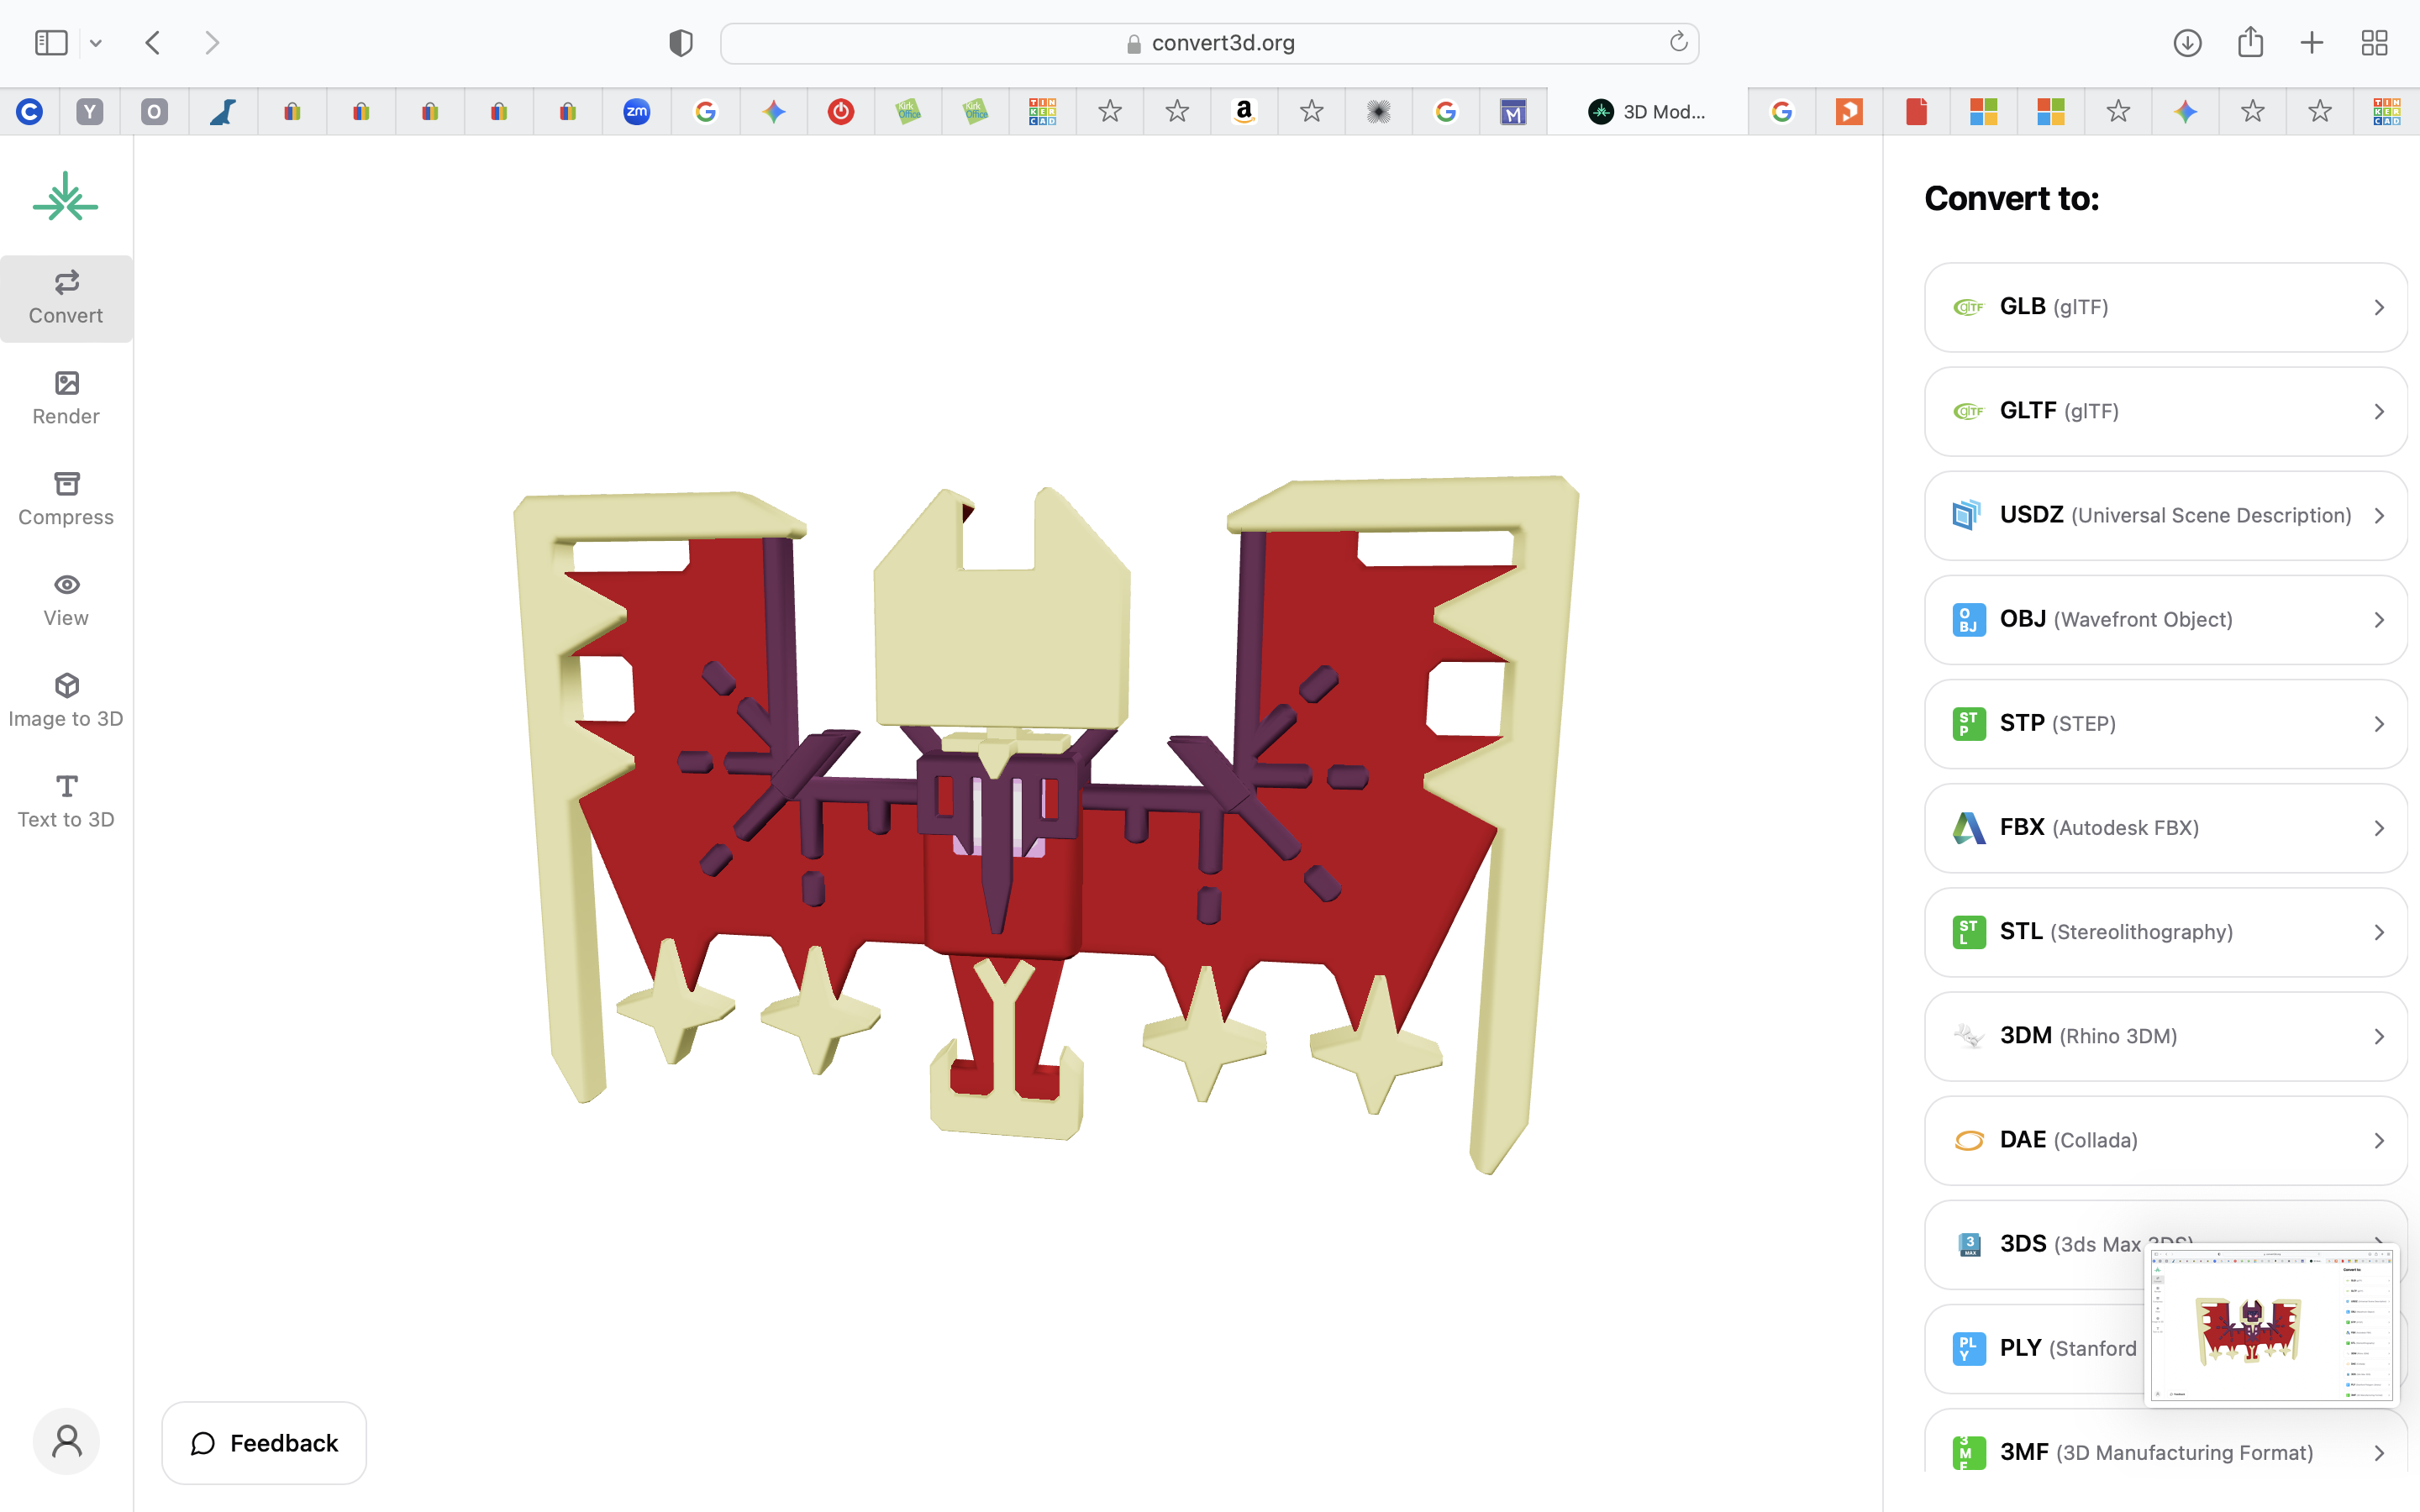Image resolution: width=2420 pixels, height=1512 pixels.
Task: Select the active 3D Mod... tab
Action: click(x=1647, y=111)
